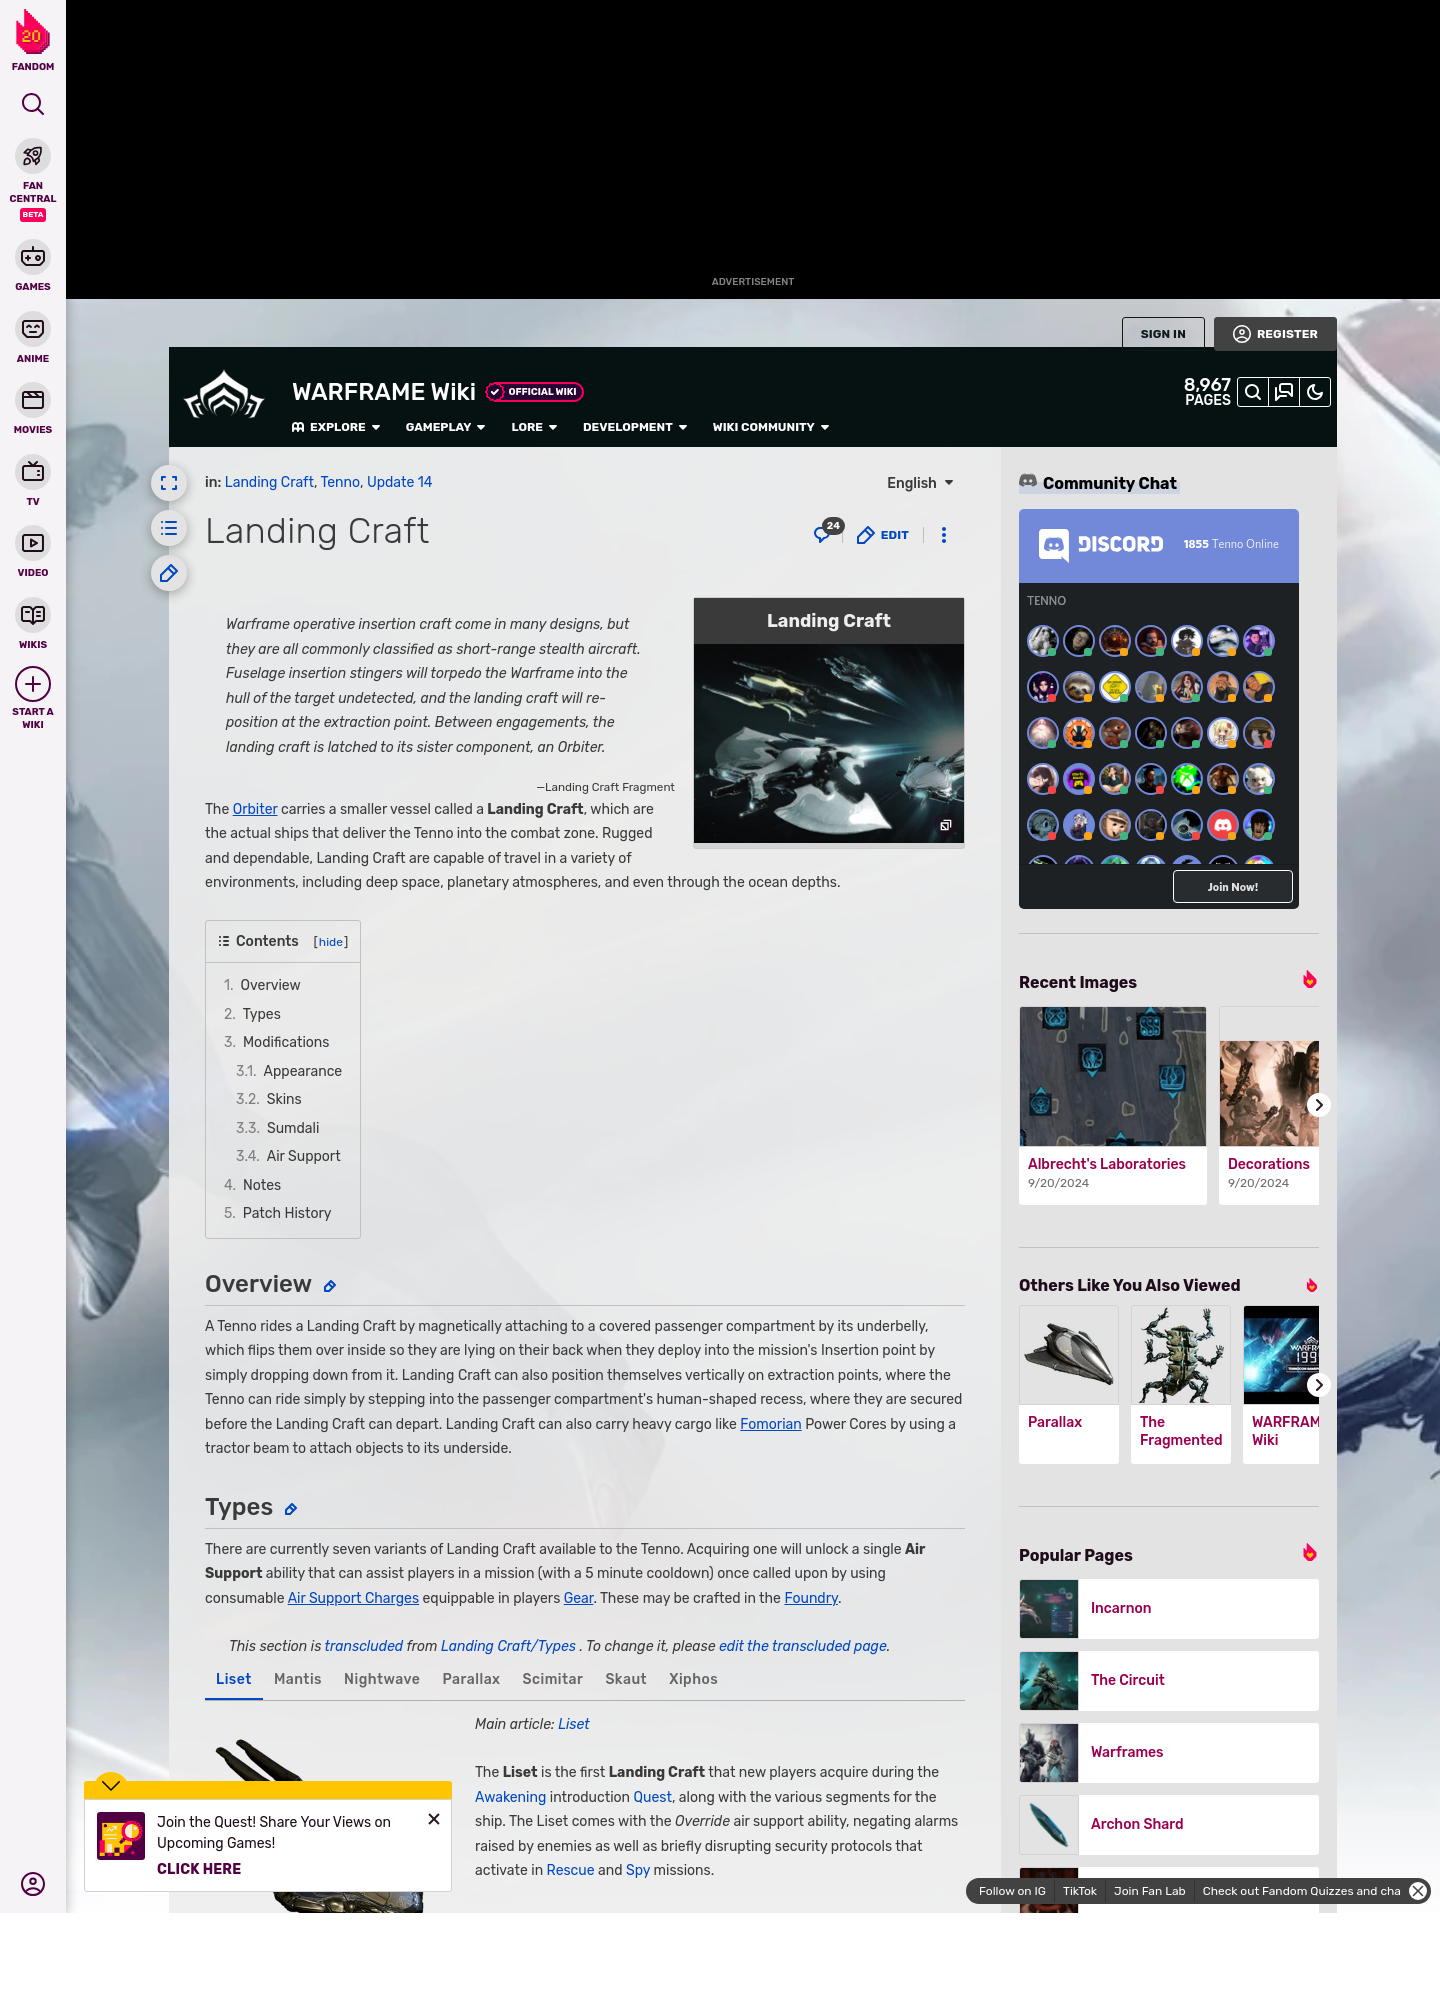Switch to the Nightwave tab
1440x2000 pixels.
[x=382, y=1680]
